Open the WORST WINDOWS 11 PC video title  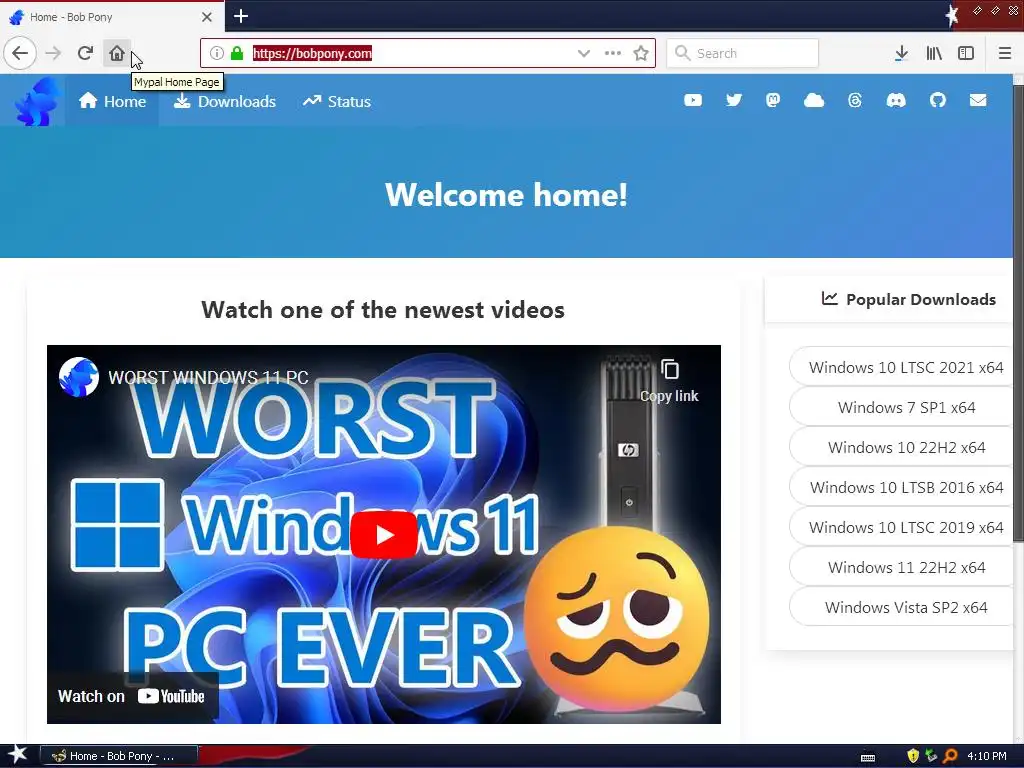tap(208, 377)
